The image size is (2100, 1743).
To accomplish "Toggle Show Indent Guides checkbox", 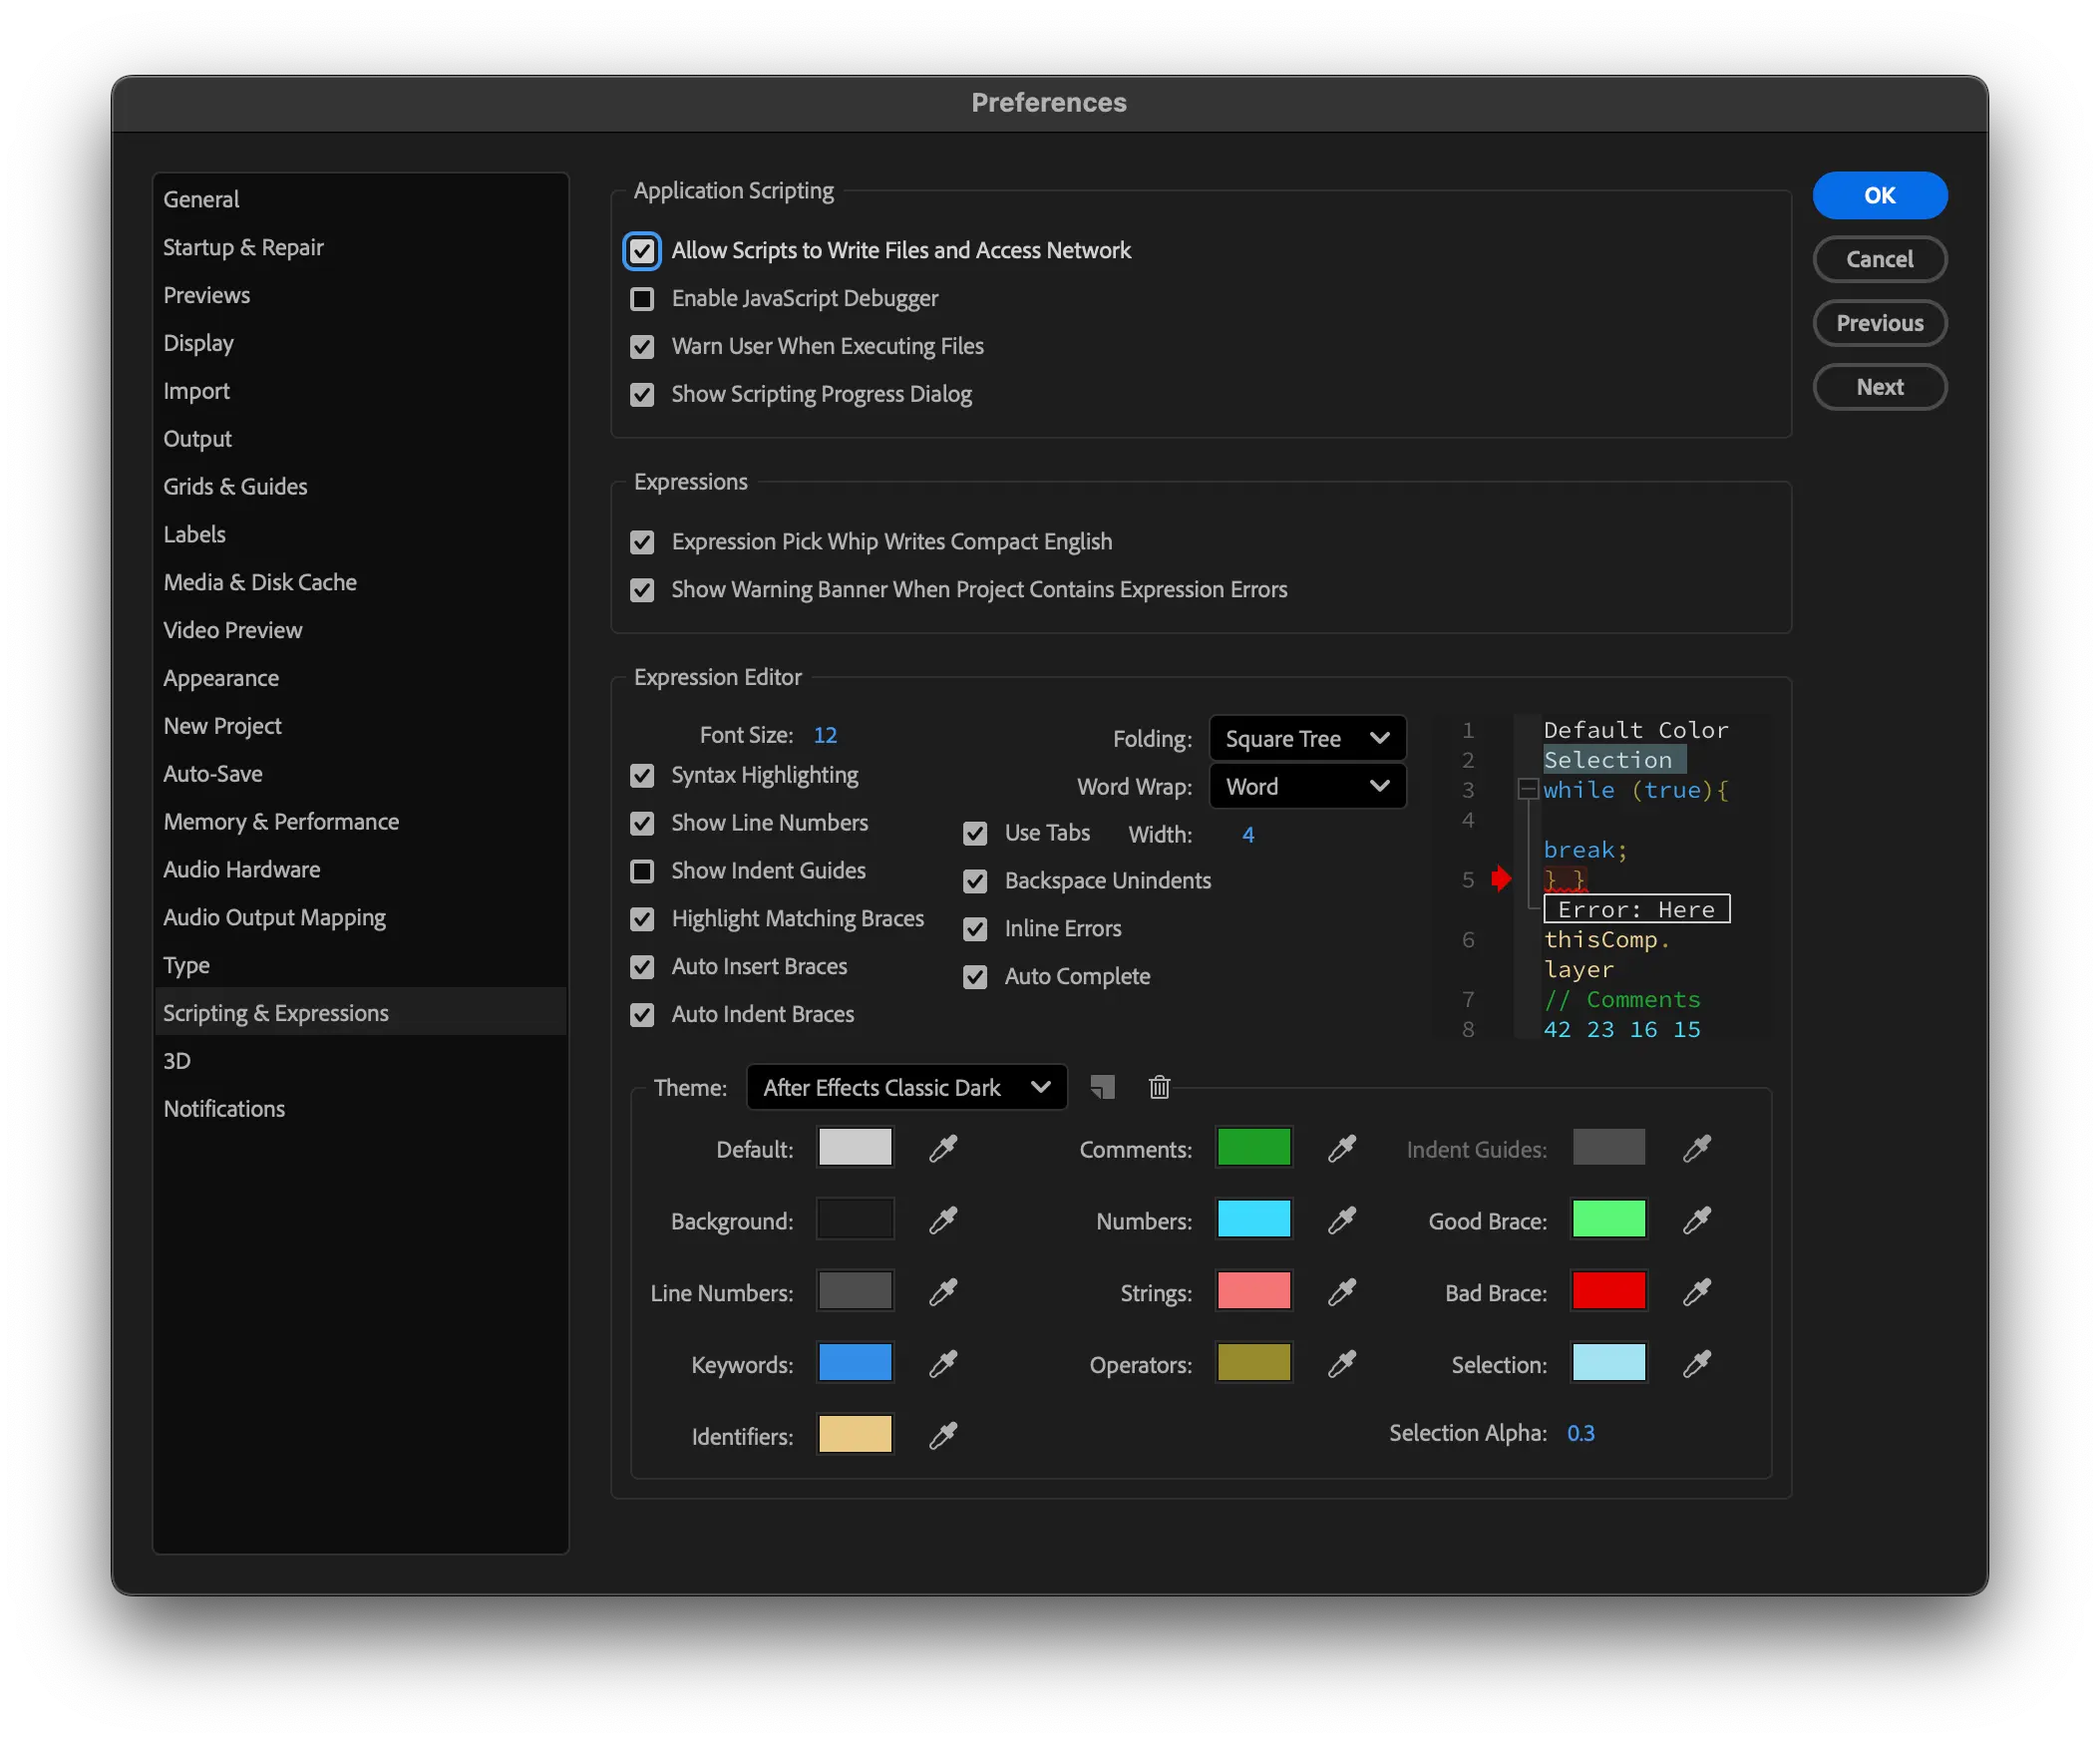I will 642,871.
